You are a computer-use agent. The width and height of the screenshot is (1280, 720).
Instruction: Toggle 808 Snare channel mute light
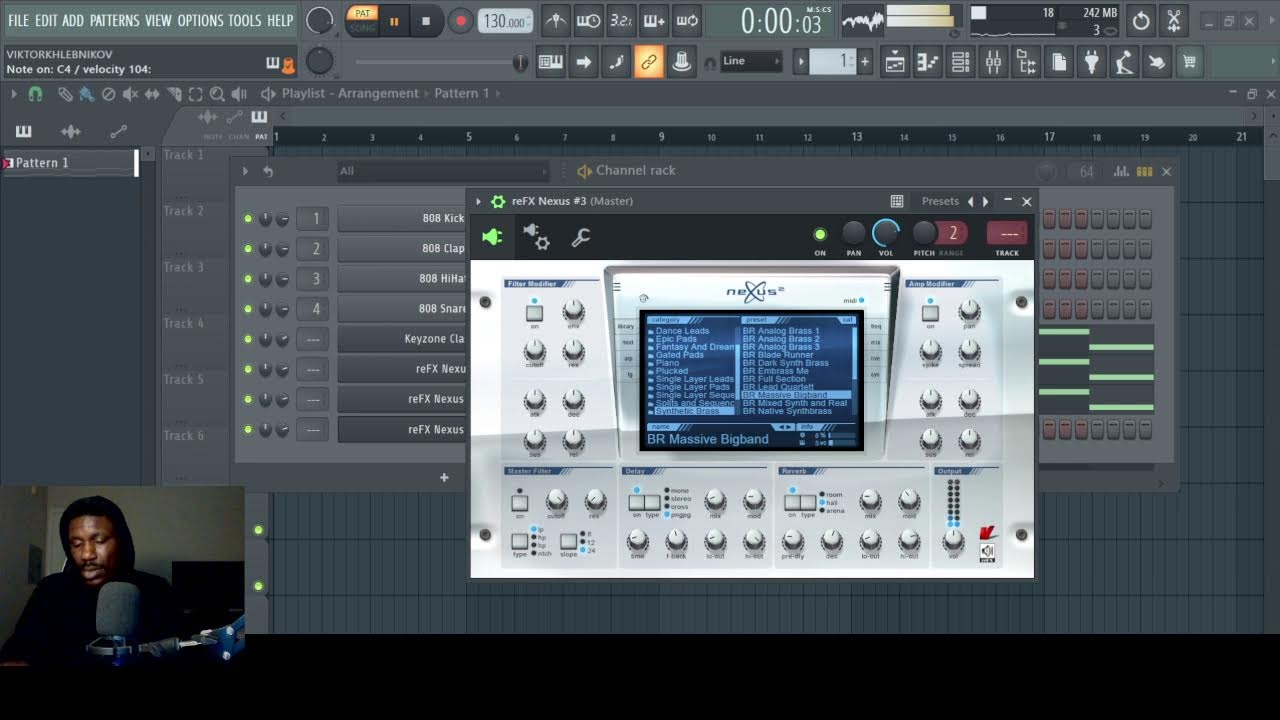[x=248, y=309]
